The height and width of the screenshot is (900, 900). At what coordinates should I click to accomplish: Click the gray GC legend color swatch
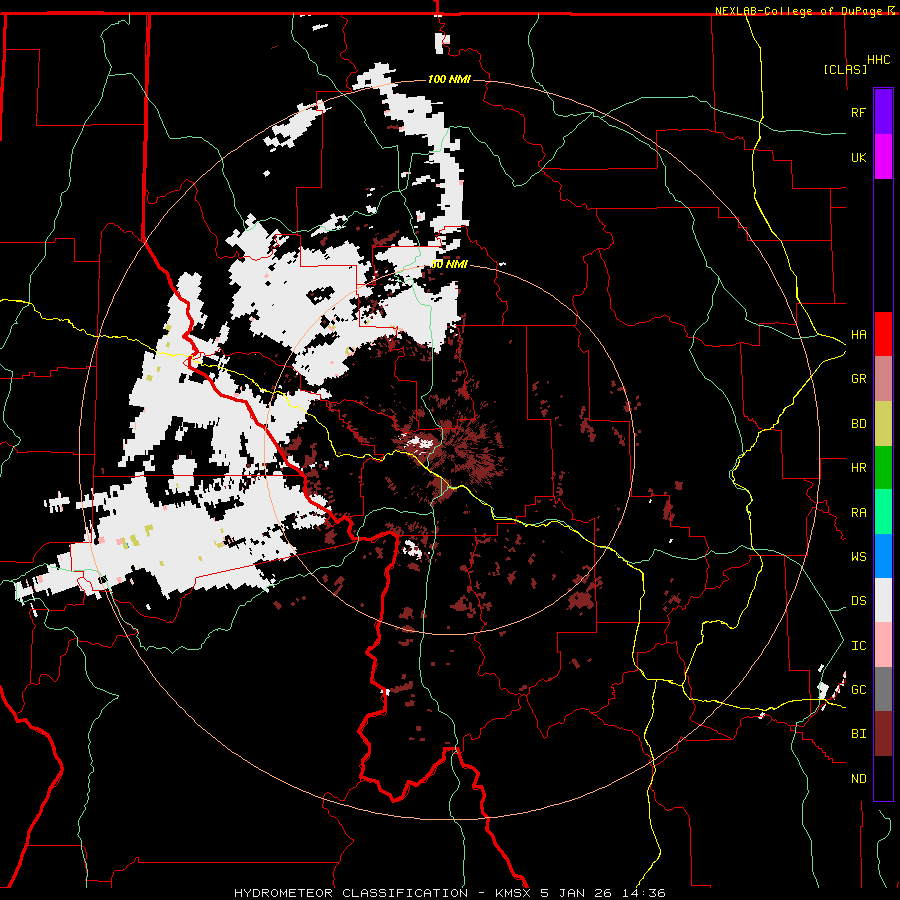pyautogui.click(x=883, y=689)
